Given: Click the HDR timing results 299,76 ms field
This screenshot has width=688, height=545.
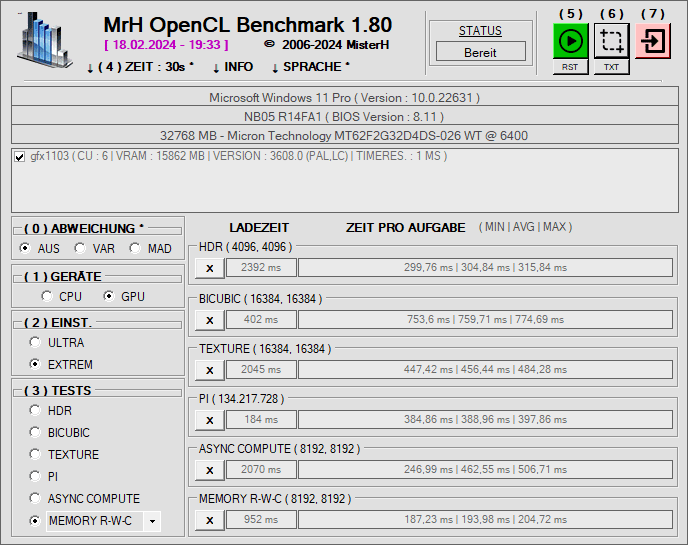Looking at the screenshot, I should click(x=485, y=268).
